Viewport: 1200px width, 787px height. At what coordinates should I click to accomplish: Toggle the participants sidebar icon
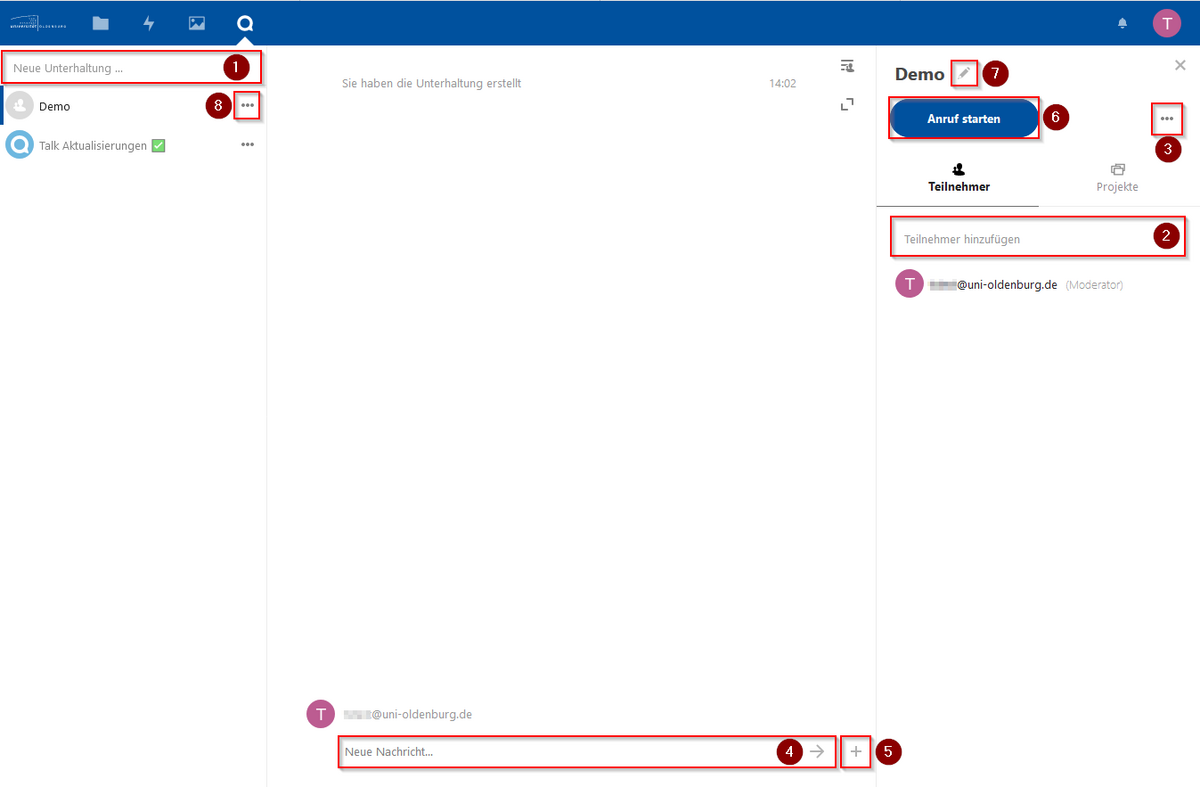coord(848,66)
